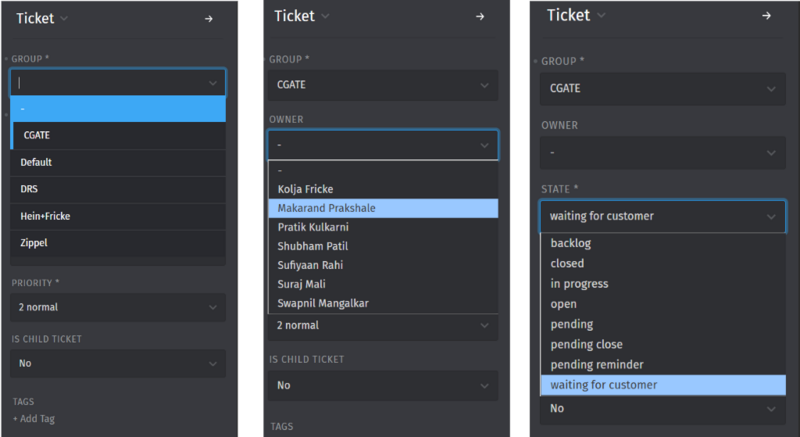Screen dimensions: 800x437
Task: Select the backlog state option
Action: coord(569,244)
